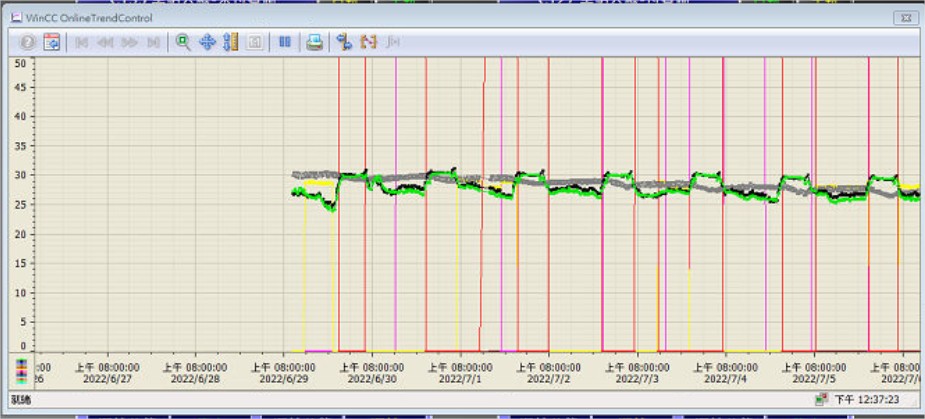This screenshot has height=419, width=925.
Task: Open the select data connection tool
Action: coord(344,42)
